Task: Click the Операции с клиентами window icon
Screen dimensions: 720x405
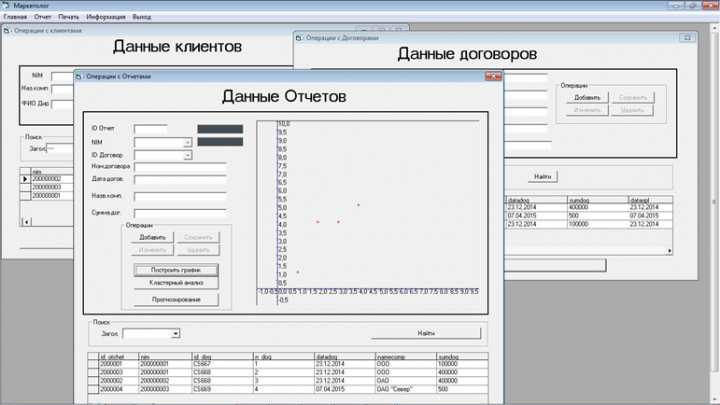Action: (x=6, y=30)
